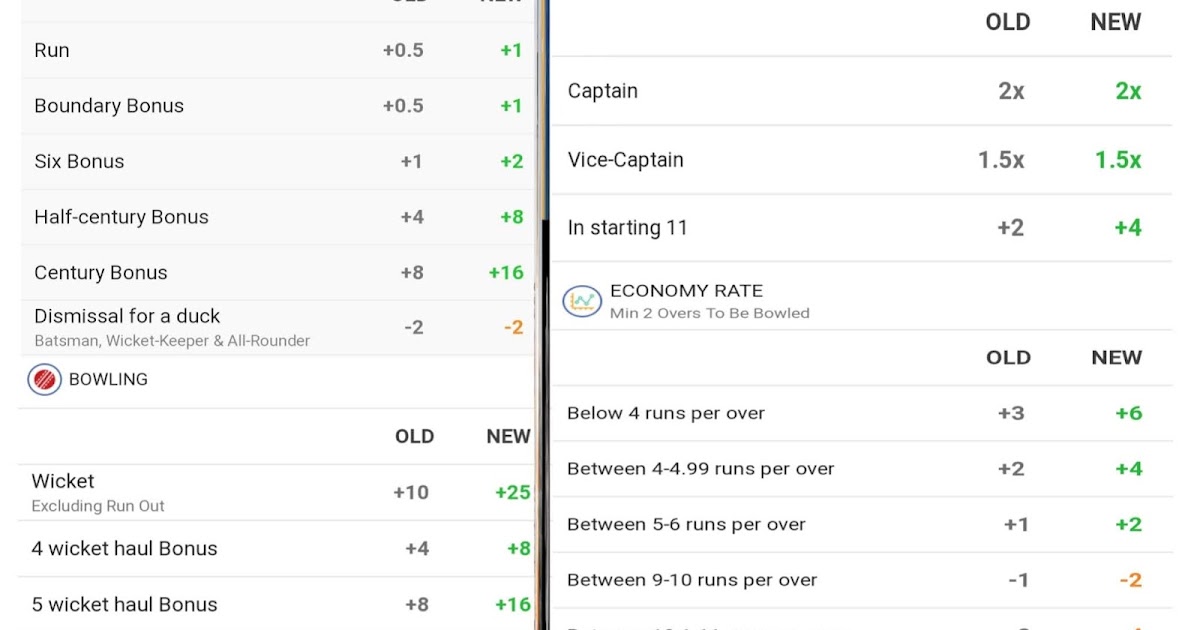The width and height of the screenshot is (1200, 630).
Task: Click the ECONOMY RATE chart icon
Action: point(582,301)
